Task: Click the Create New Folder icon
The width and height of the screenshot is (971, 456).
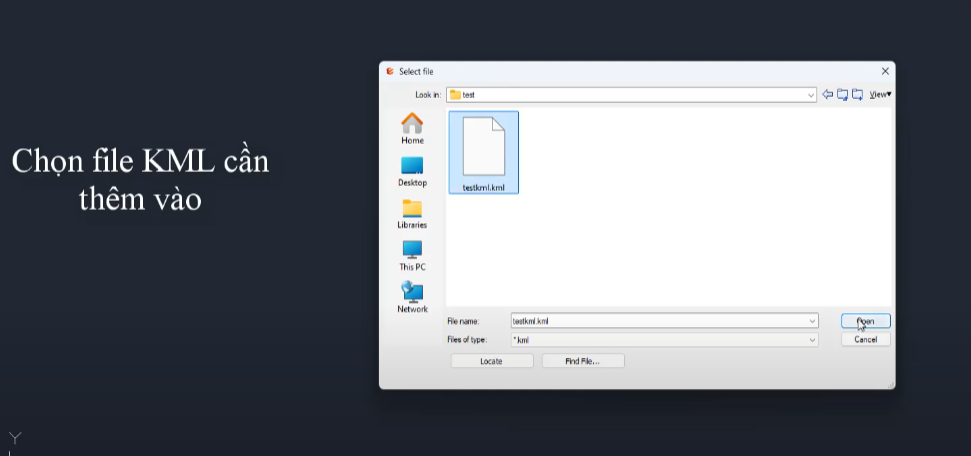Action: click(x=857, y=95)
